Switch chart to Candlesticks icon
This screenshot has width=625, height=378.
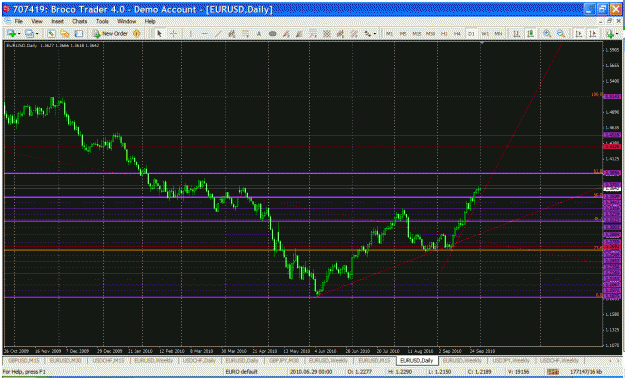click(x=531, y=34)
